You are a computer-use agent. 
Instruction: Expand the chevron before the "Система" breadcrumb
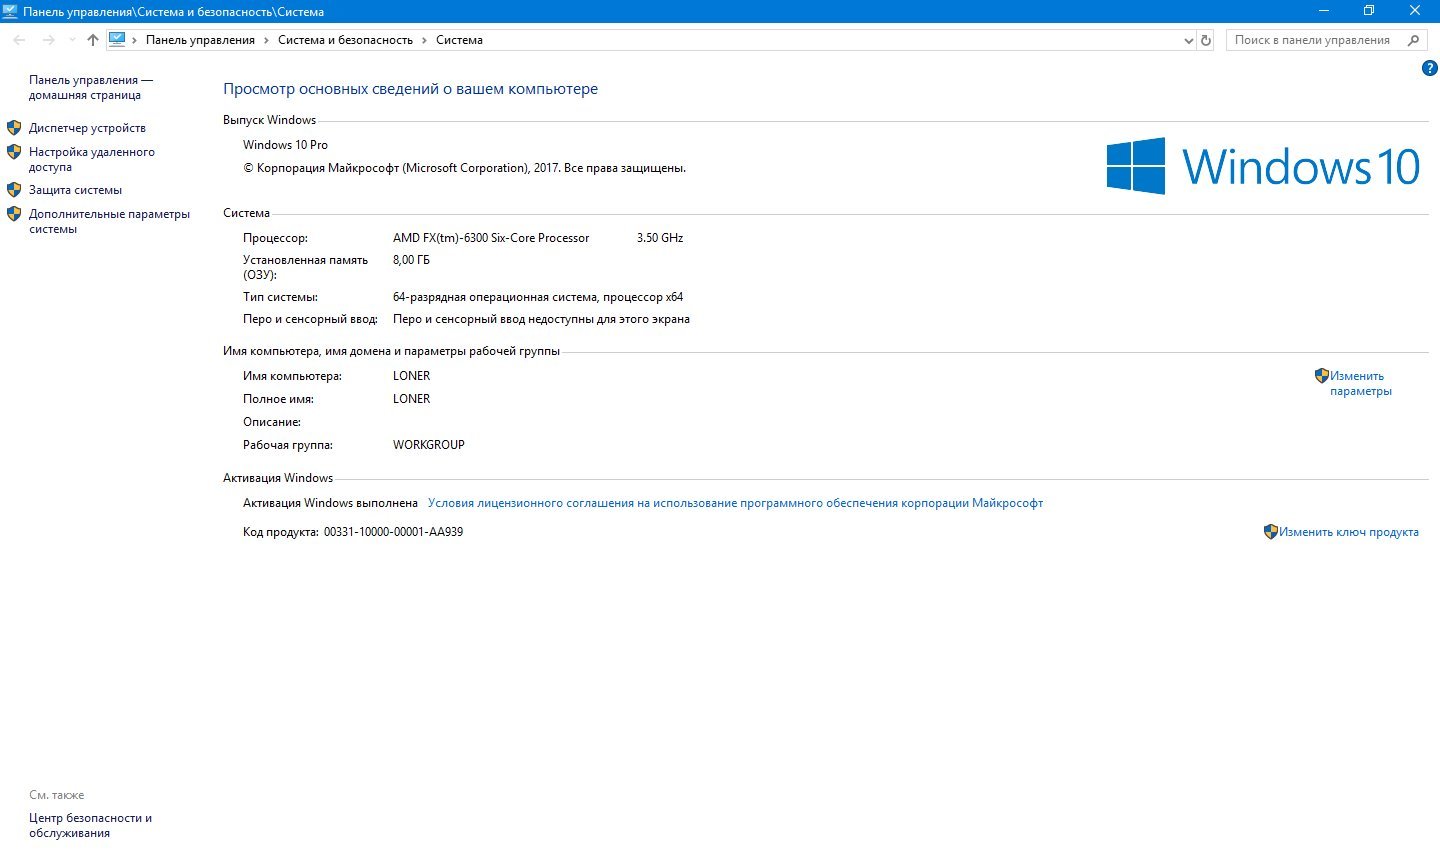[425, 40]
